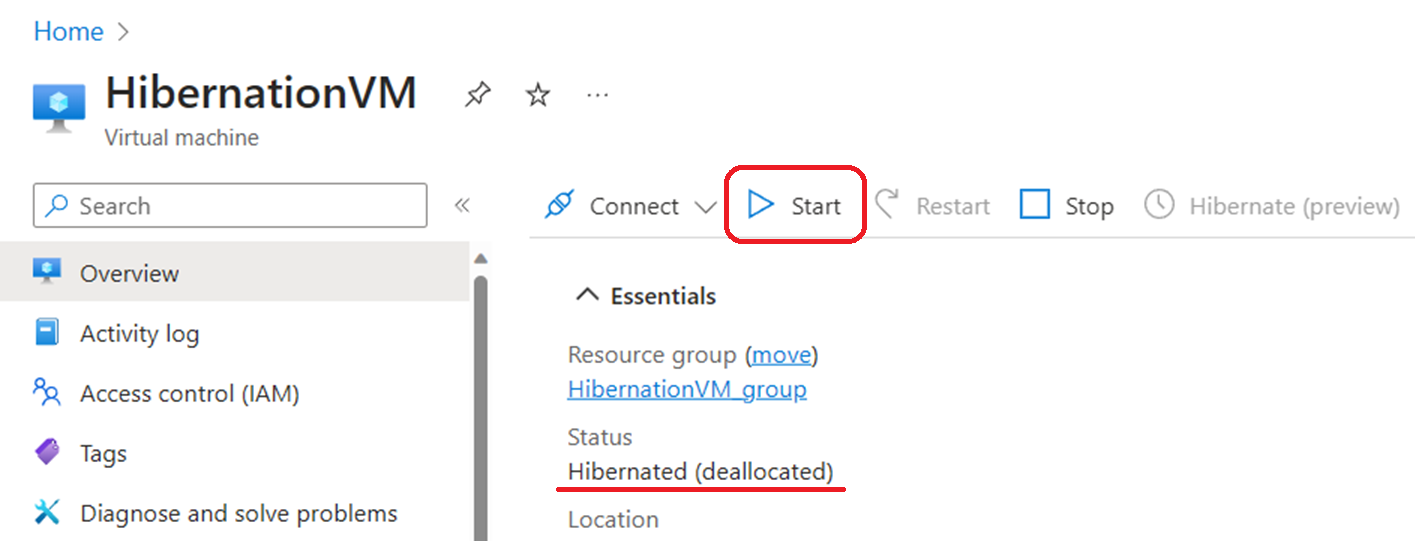Click the sidebar vertical scrollbar thumb
Viewport: 1415px width, 541px height.
(x=480, y=407)
